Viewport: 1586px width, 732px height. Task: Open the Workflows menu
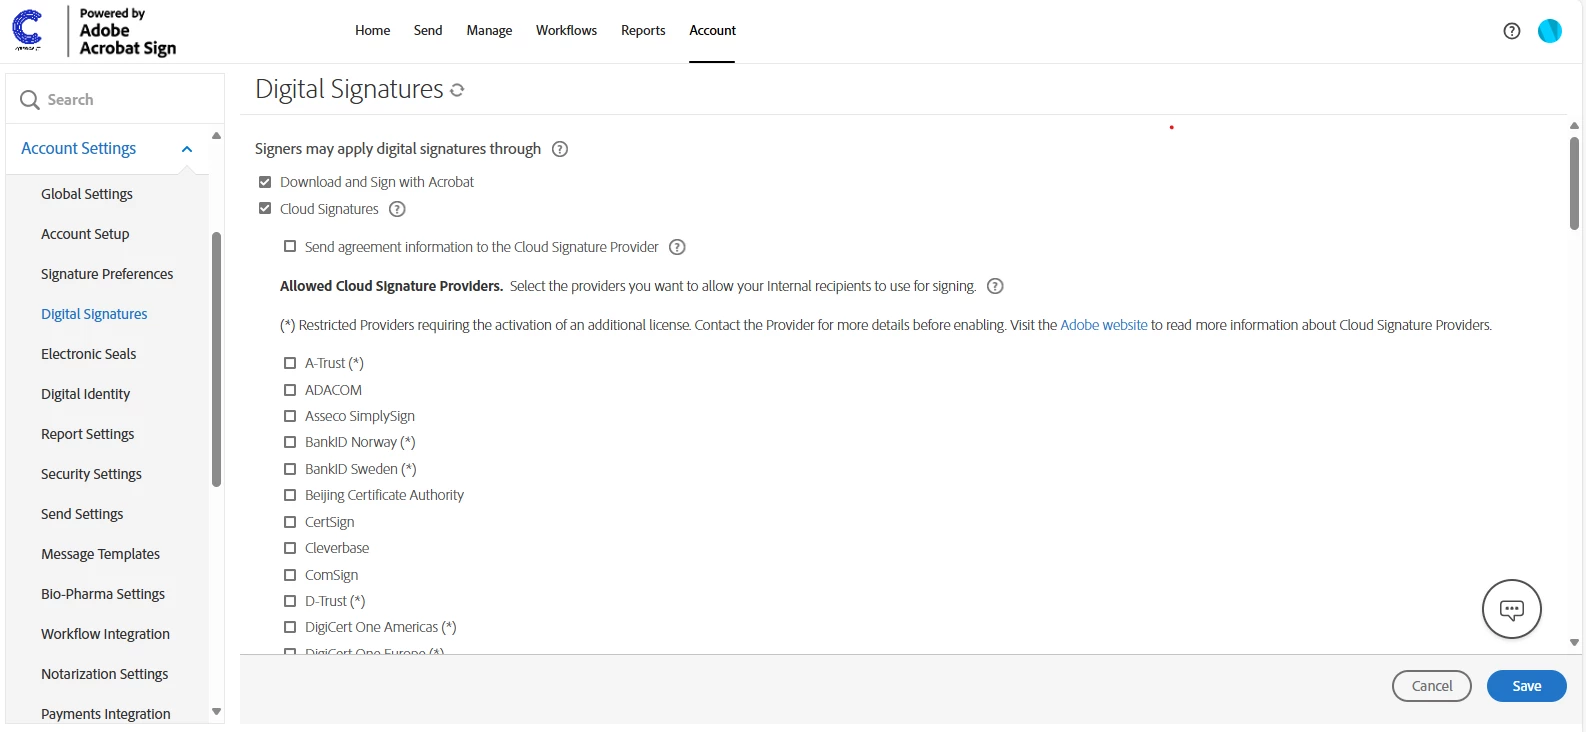[x=566, y=31]
